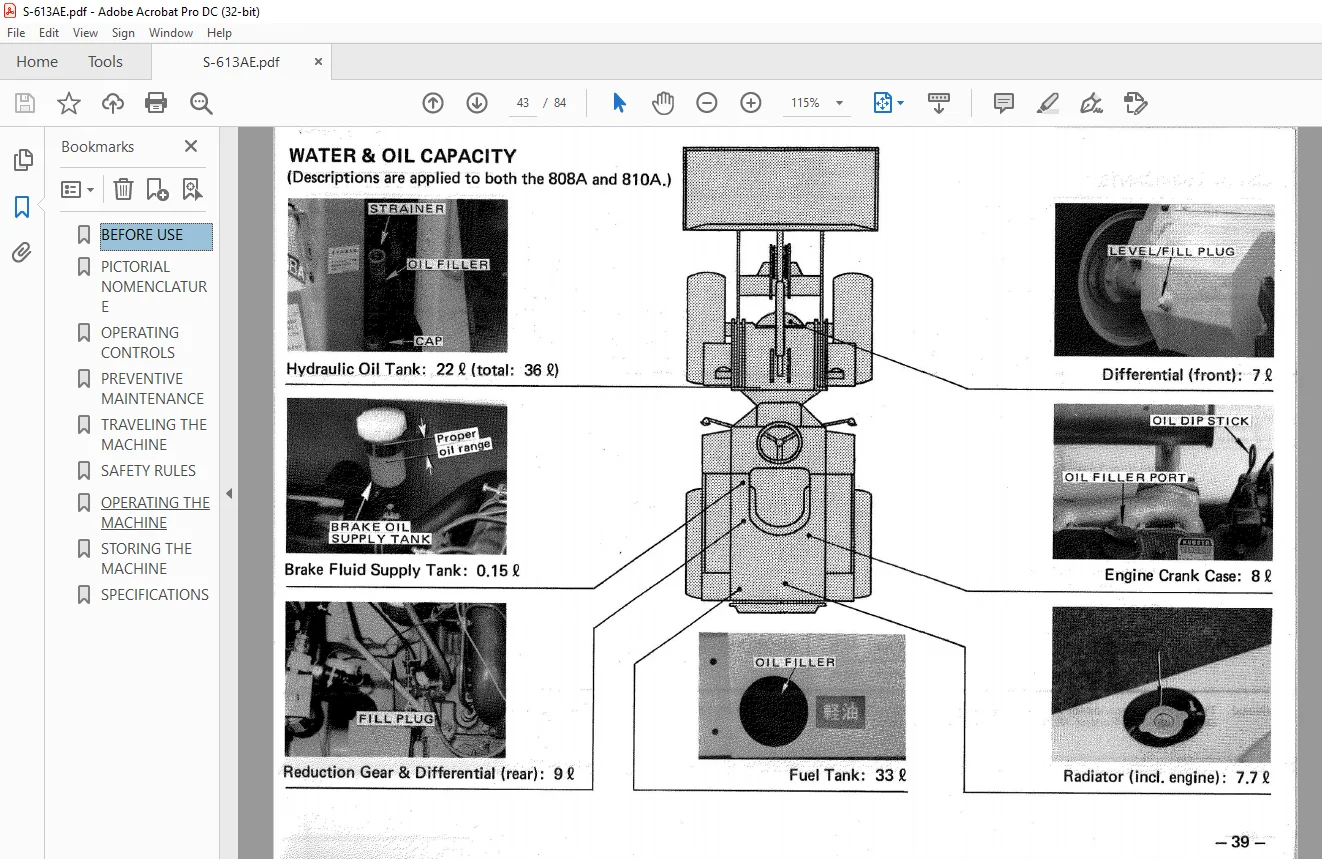Select STORING THE MACHINE bookmark
Screen dimensions: 1322x859
click(146, 558)
